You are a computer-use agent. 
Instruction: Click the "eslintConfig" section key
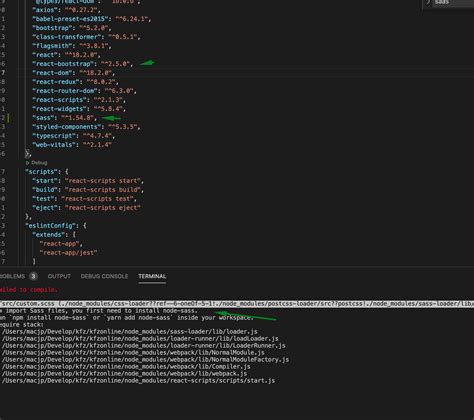point(50,226)
